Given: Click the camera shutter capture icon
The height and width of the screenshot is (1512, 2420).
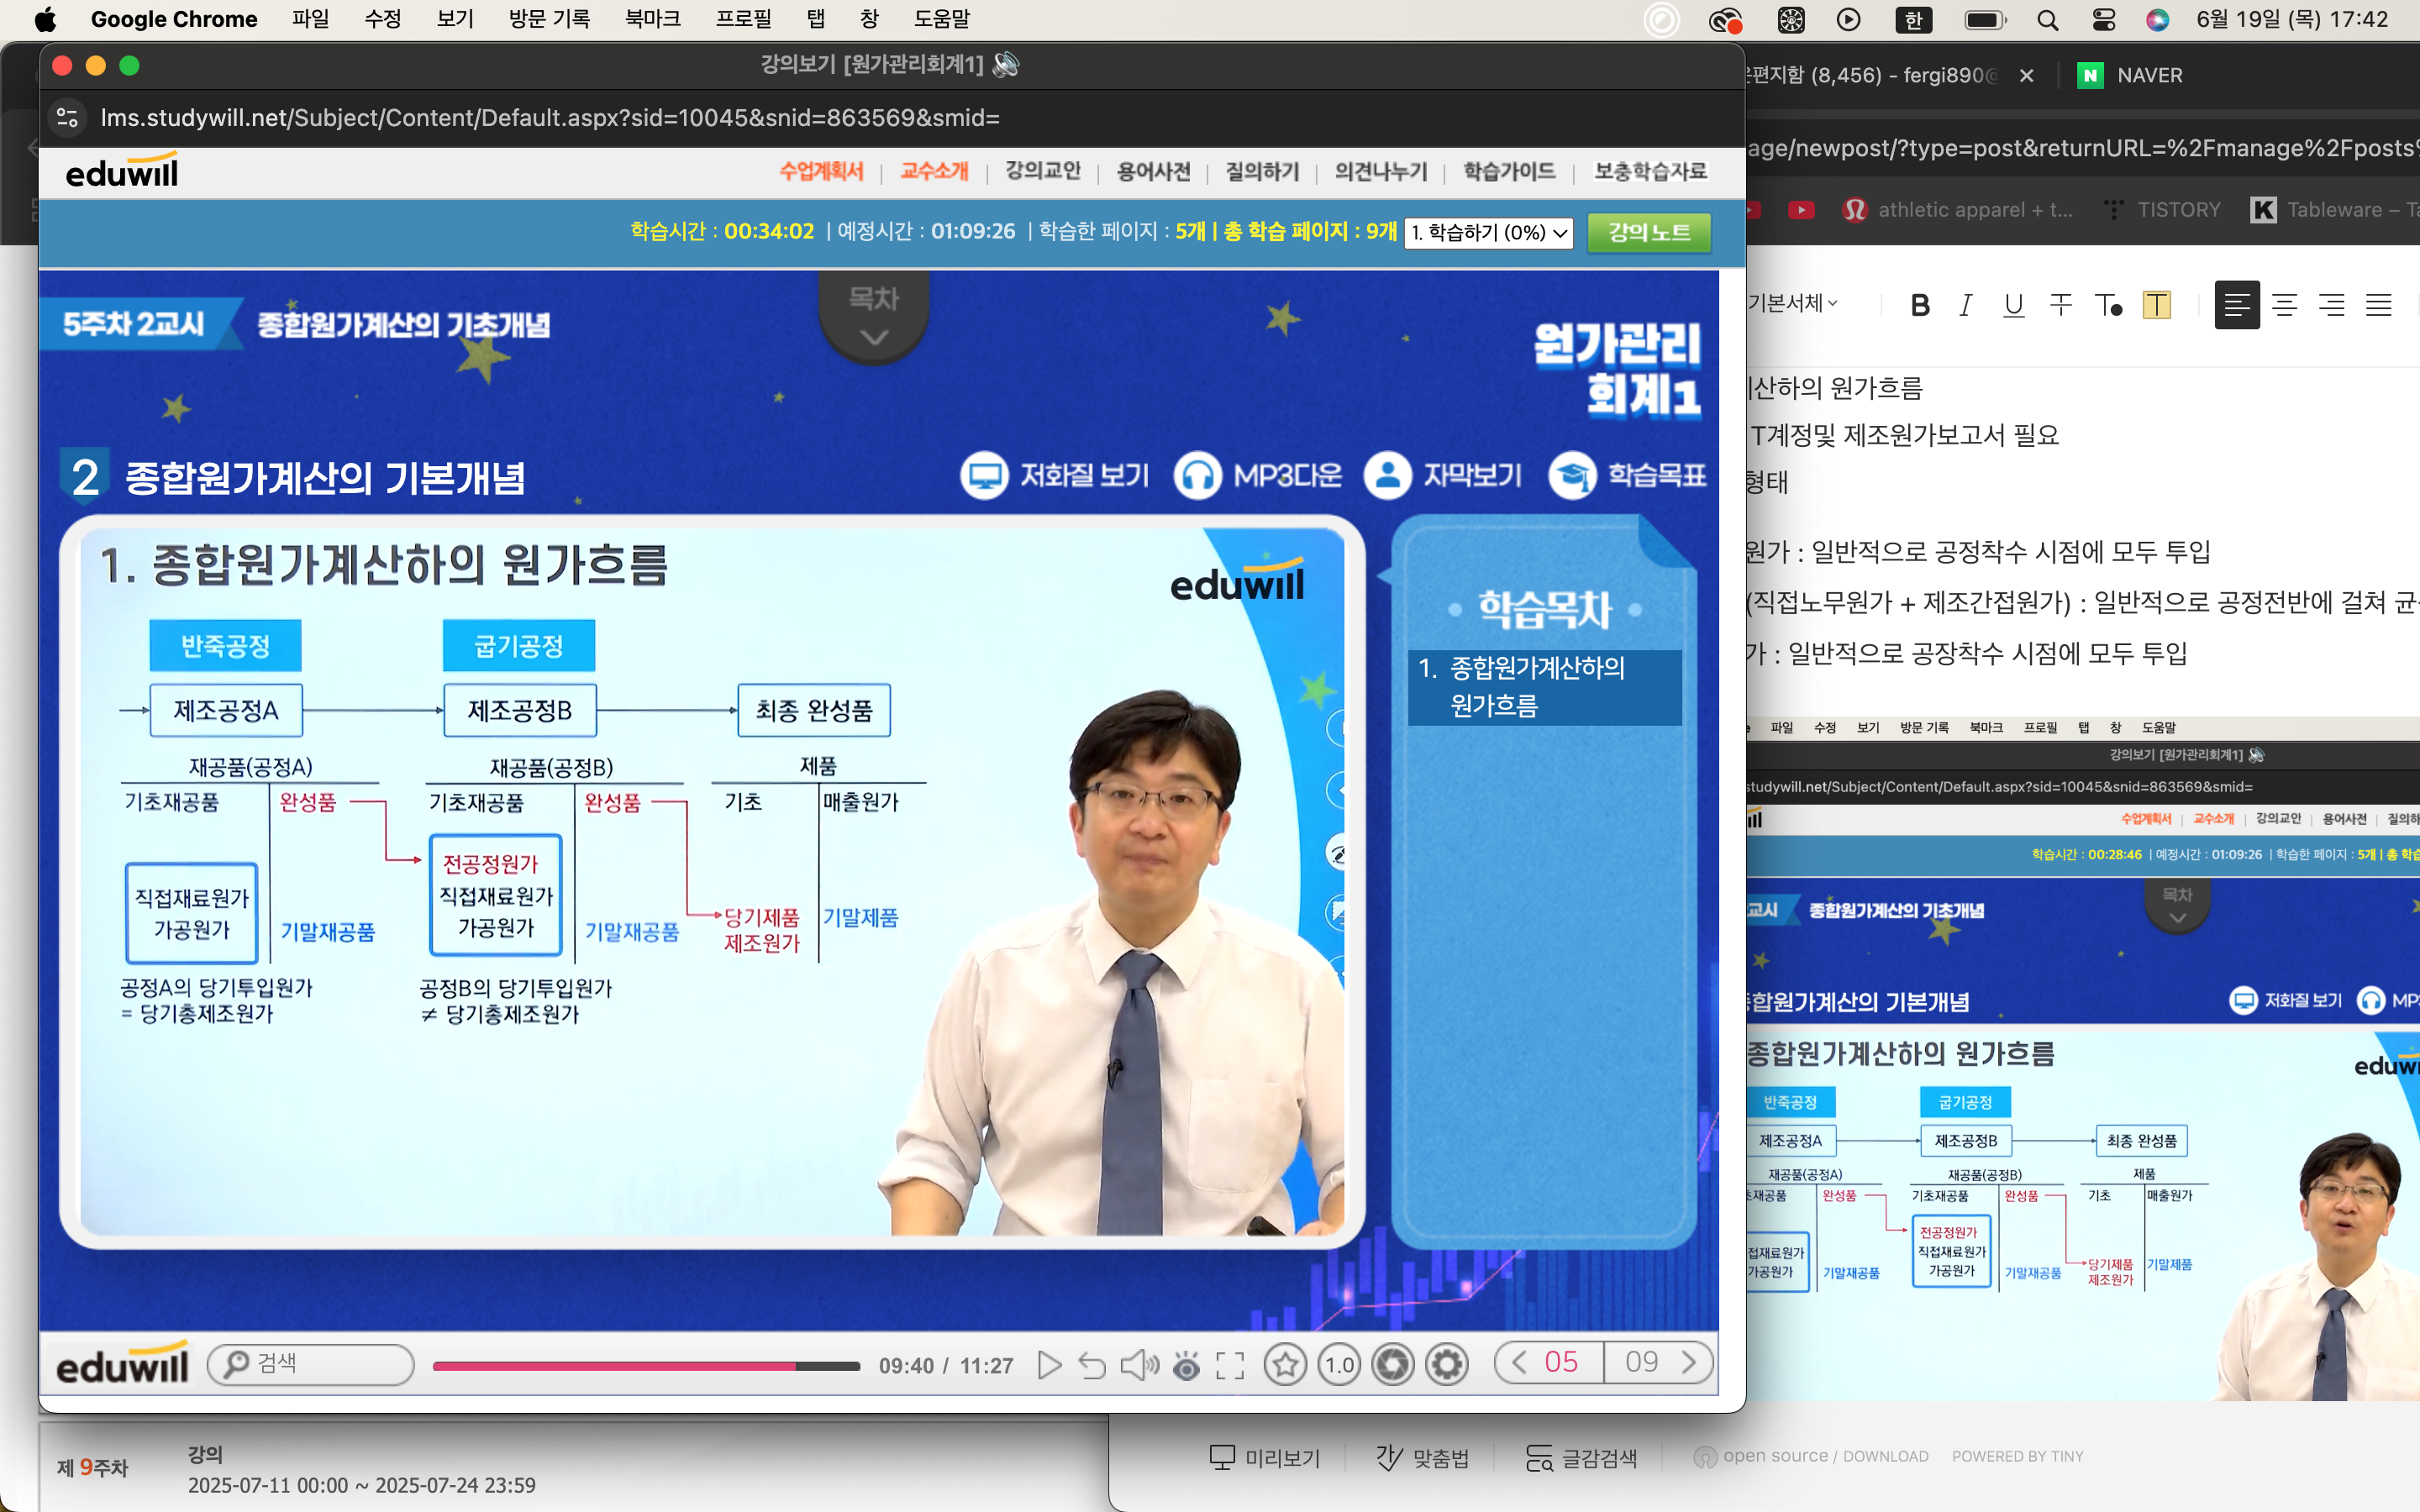Looking at the screenshot, I should pos(1393,1365).
